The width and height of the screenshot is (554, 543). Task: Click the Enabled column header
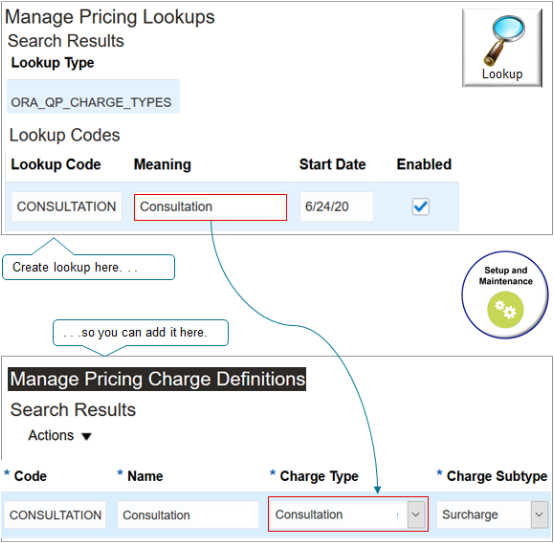coord(424,164)
